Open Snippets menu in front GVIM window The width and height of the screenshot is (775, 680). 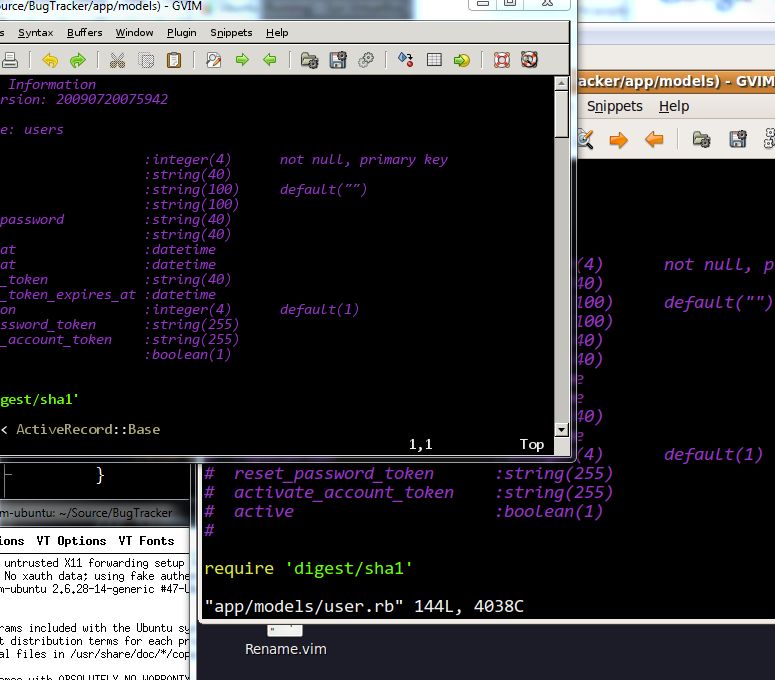231,33
